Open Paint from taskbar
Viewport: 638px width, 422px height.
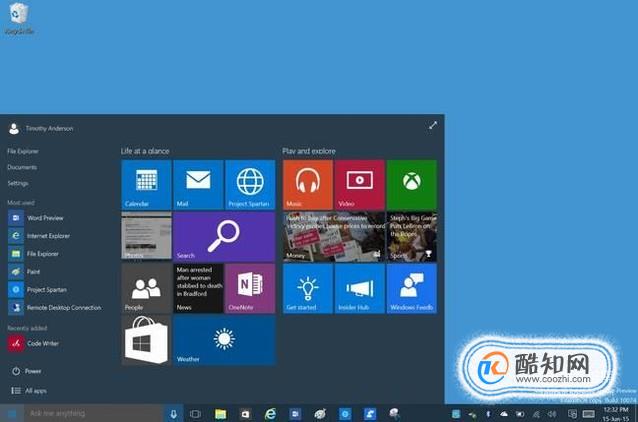(x=320, y=414)
